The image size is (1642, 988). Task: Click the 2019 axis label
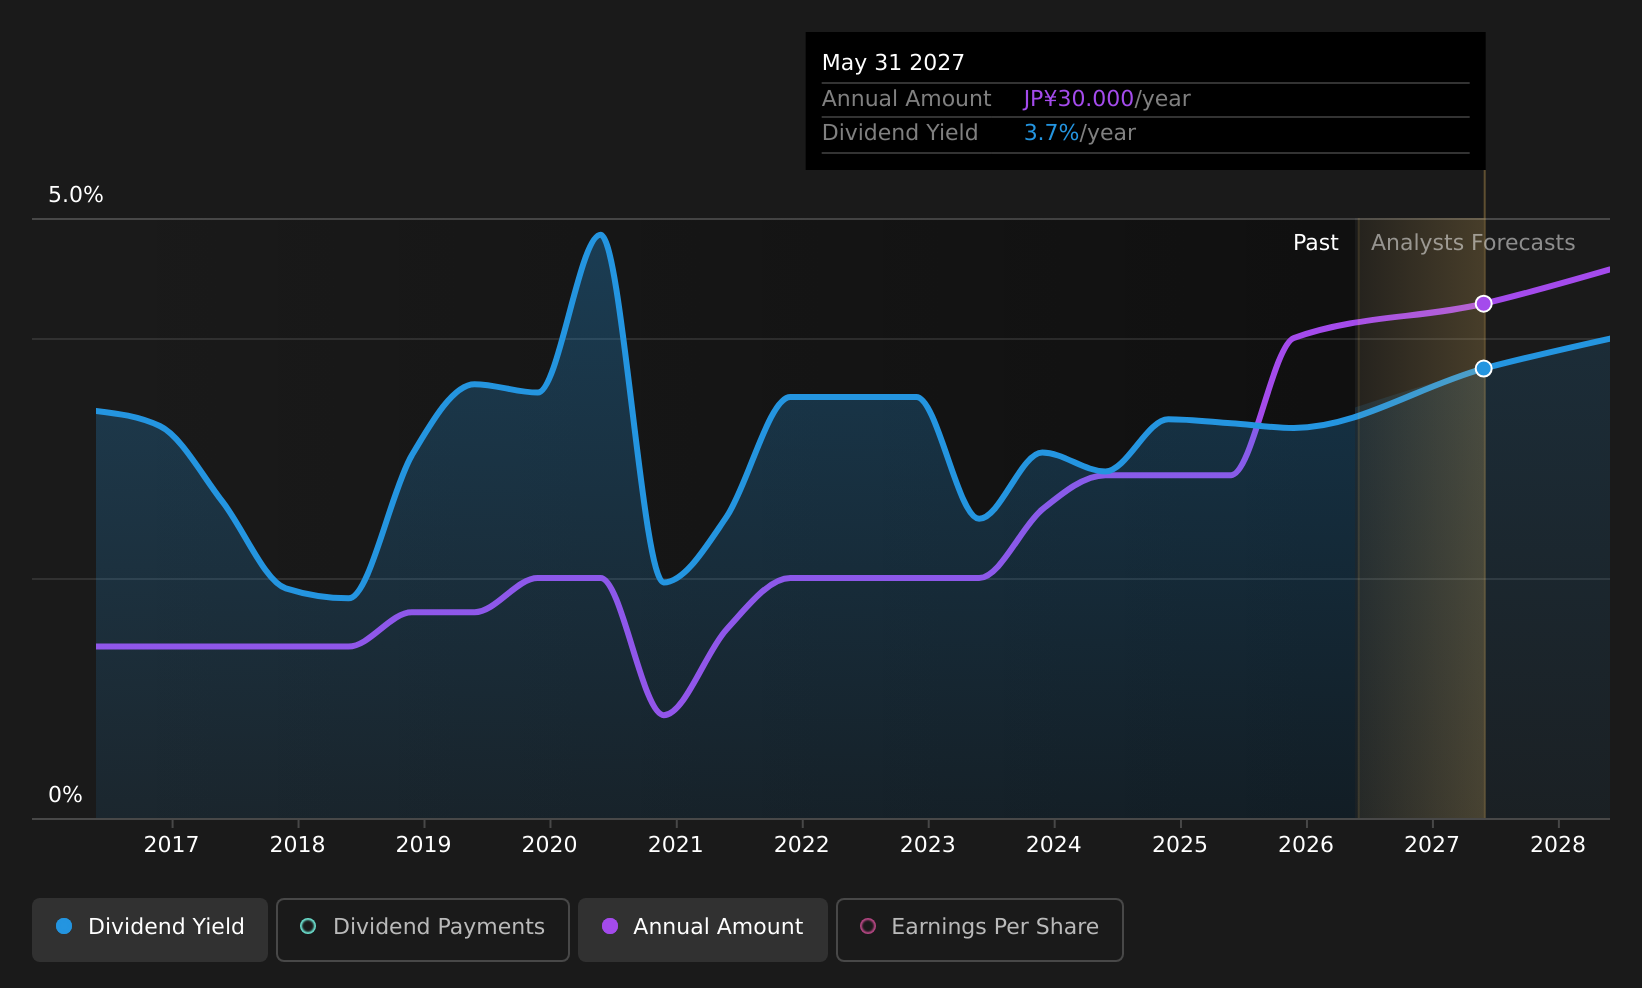(x=424, y=845)
